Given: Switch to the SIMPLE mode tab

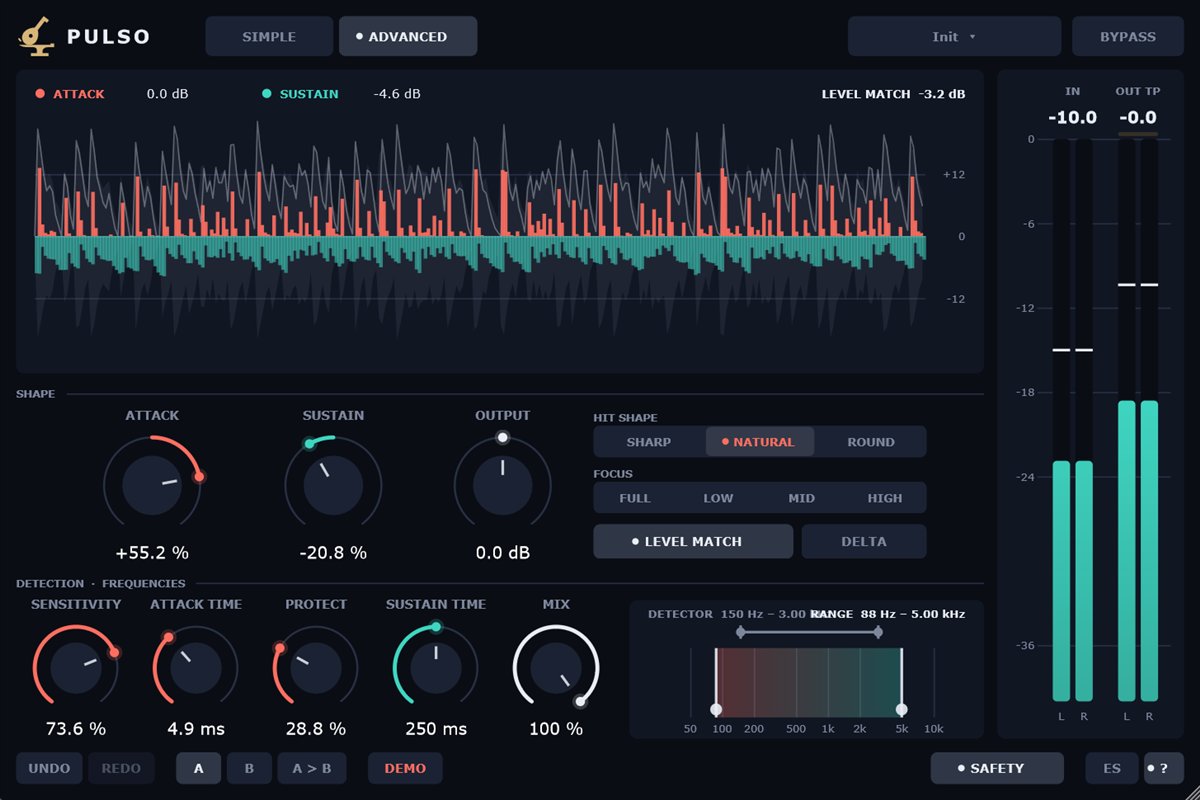Looking at the screenshot, I should [269, 36].
